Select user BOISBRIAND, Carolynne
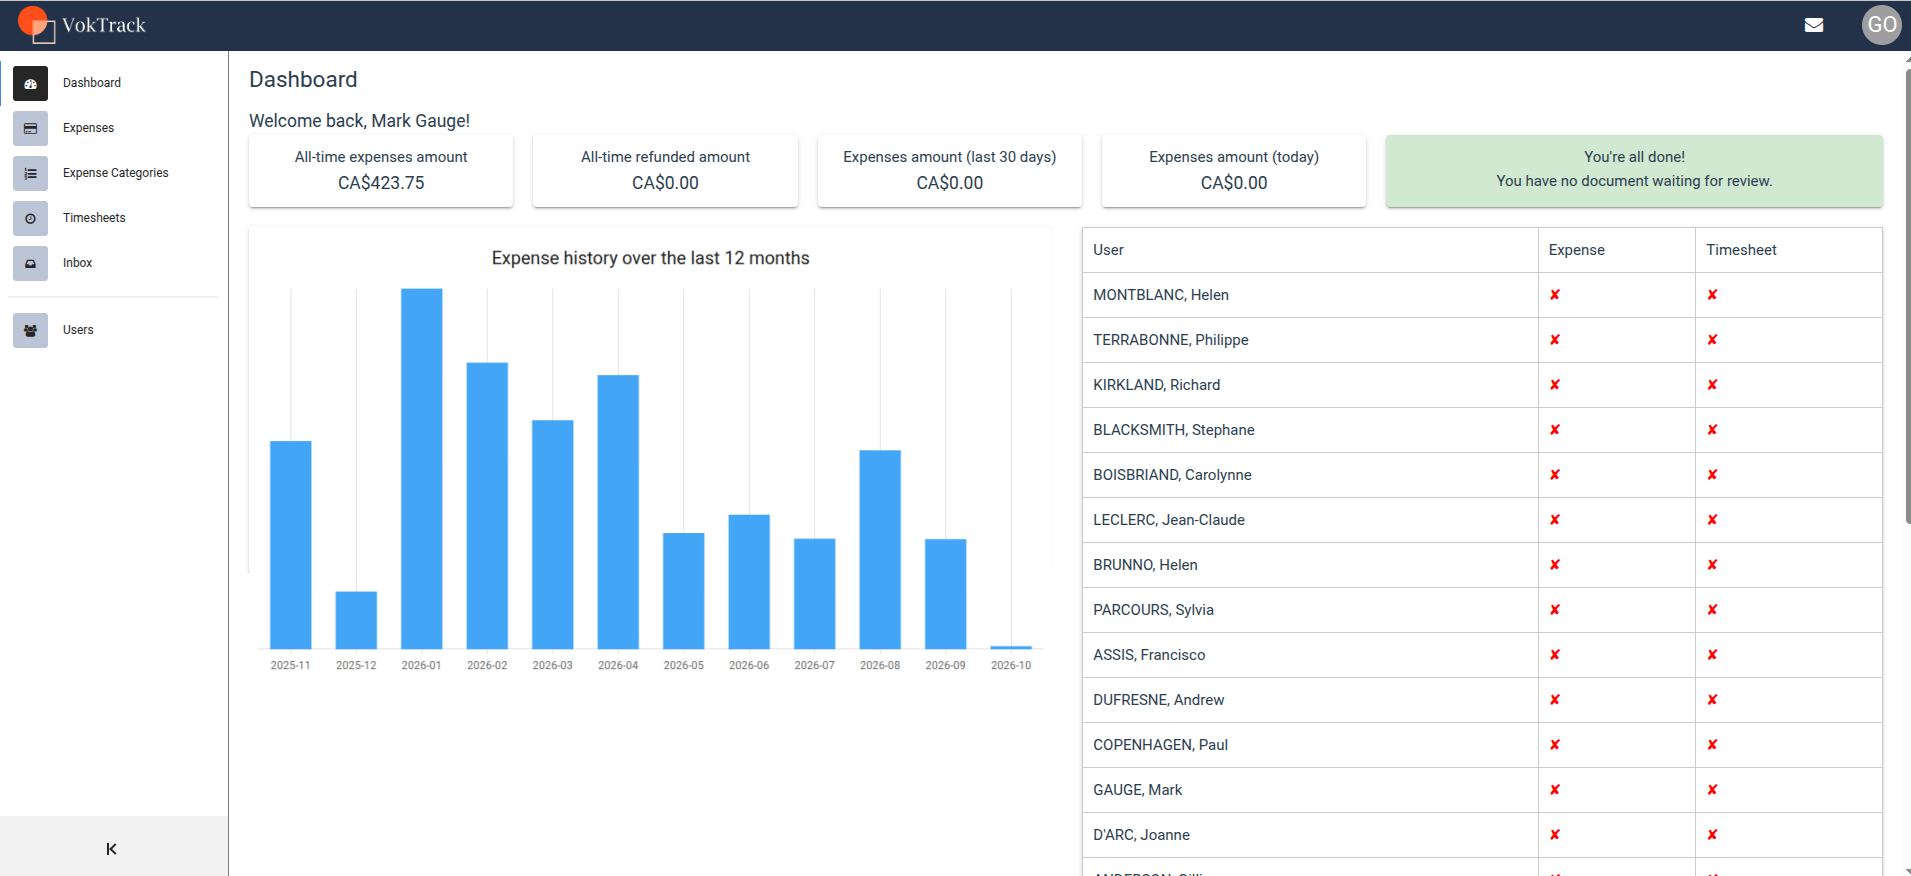The height and width of the screenshot is (876, 1911). coord(1172,475)
